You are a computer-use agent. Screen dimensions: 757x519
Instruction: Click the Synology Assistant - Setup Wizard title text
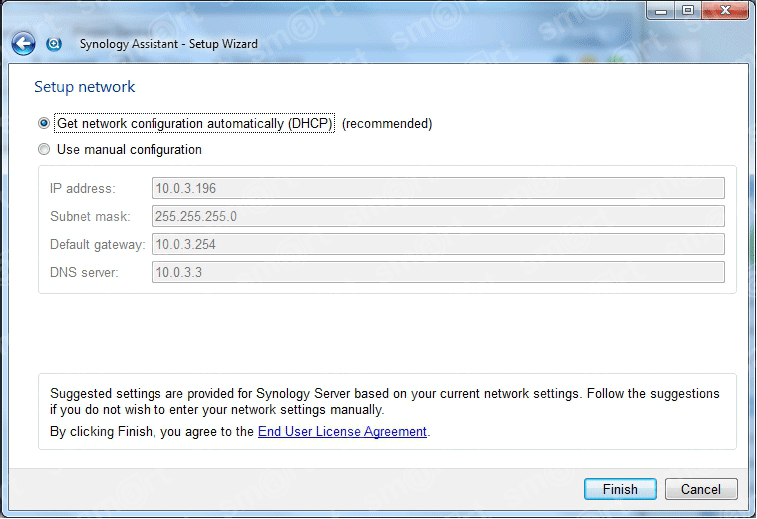(168, 44)
